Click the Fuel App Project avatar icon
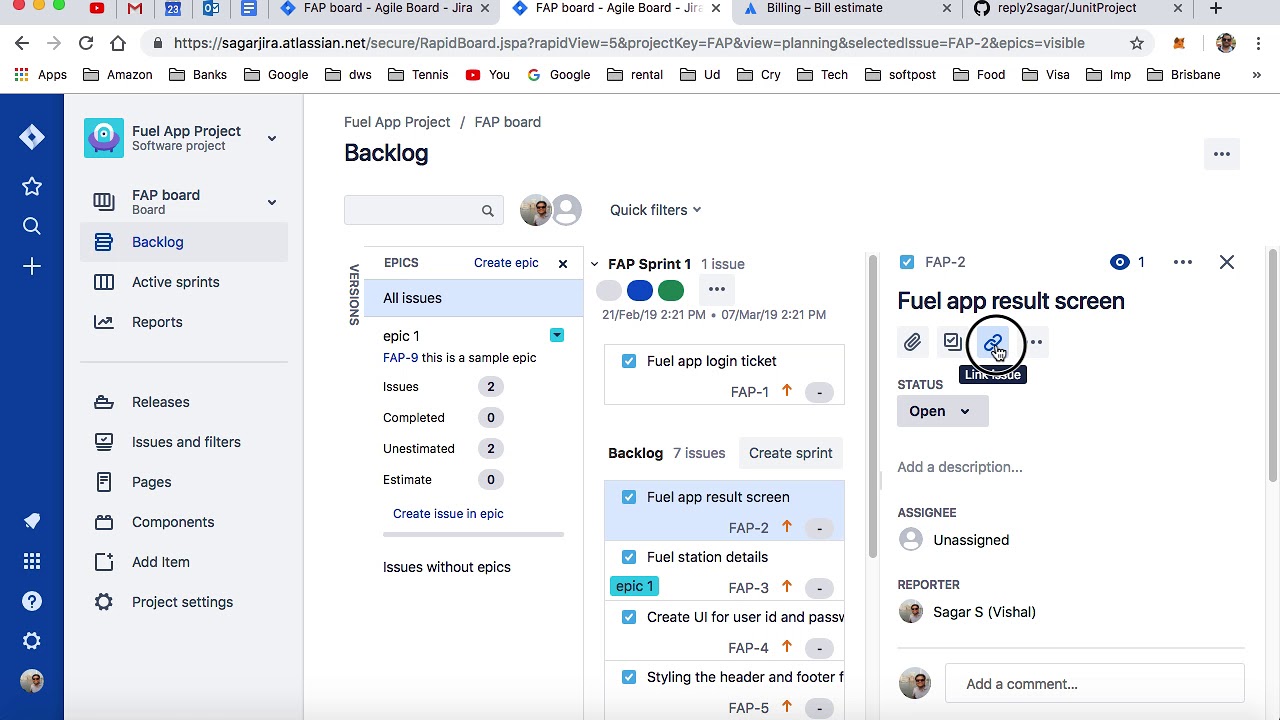 104,138
